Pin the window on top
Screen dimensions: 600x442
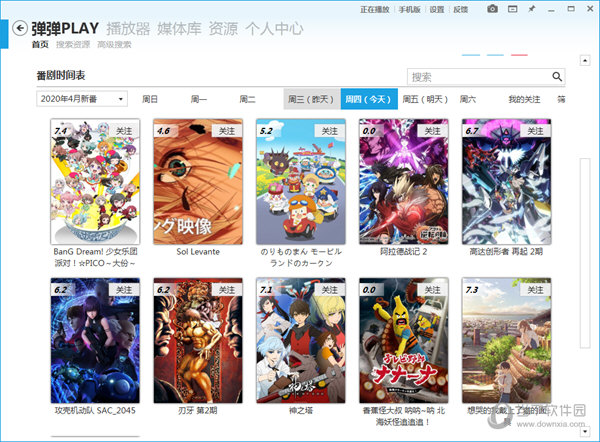(x=532, y=9)
